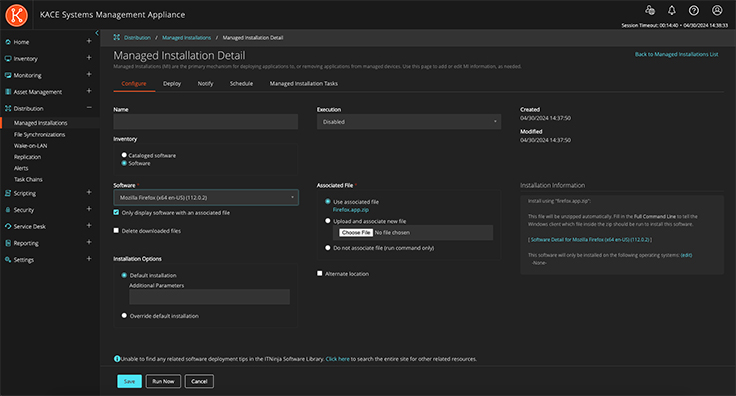Click the KACE logo icon
This screenshot has height=396, width=736.
(16, 15)
